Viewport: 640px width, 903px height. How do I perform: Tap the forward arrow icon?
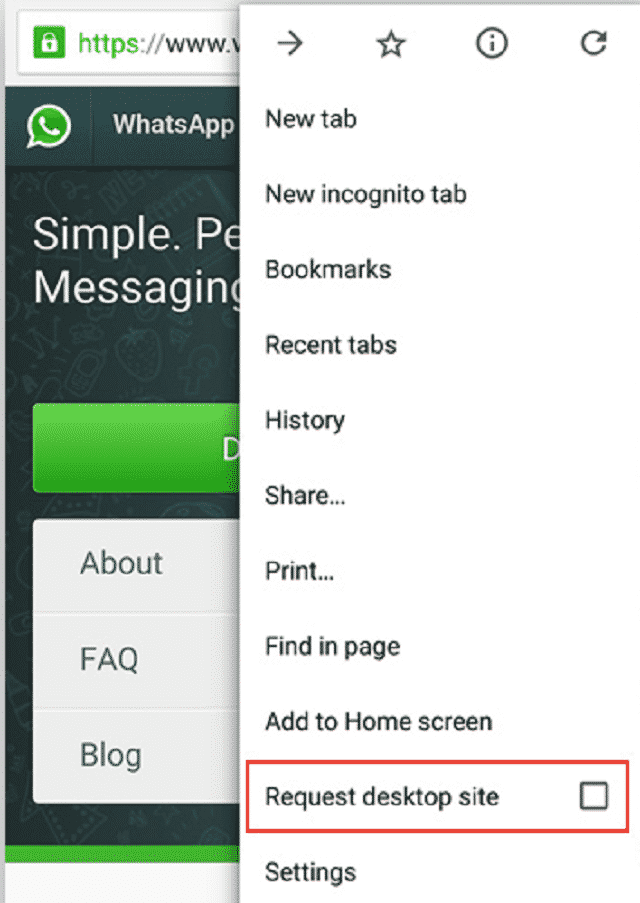pos(290,43)
